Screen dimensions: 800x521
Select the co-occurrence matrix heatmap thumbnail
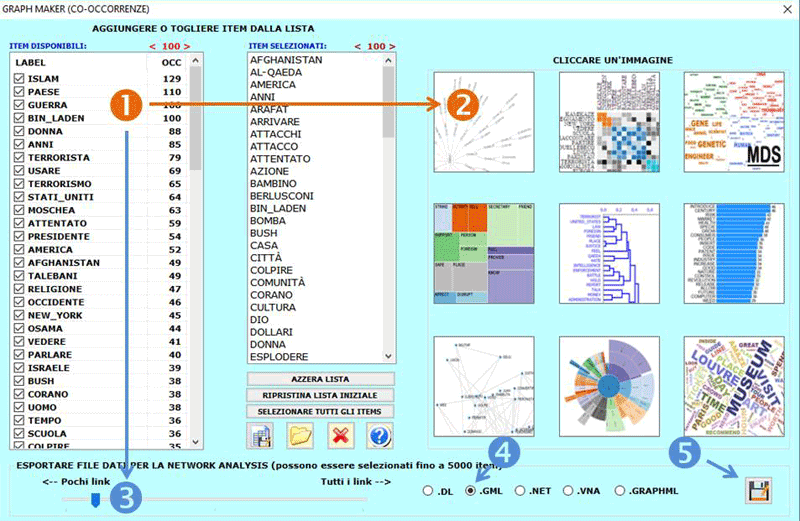tap(609, 122)
